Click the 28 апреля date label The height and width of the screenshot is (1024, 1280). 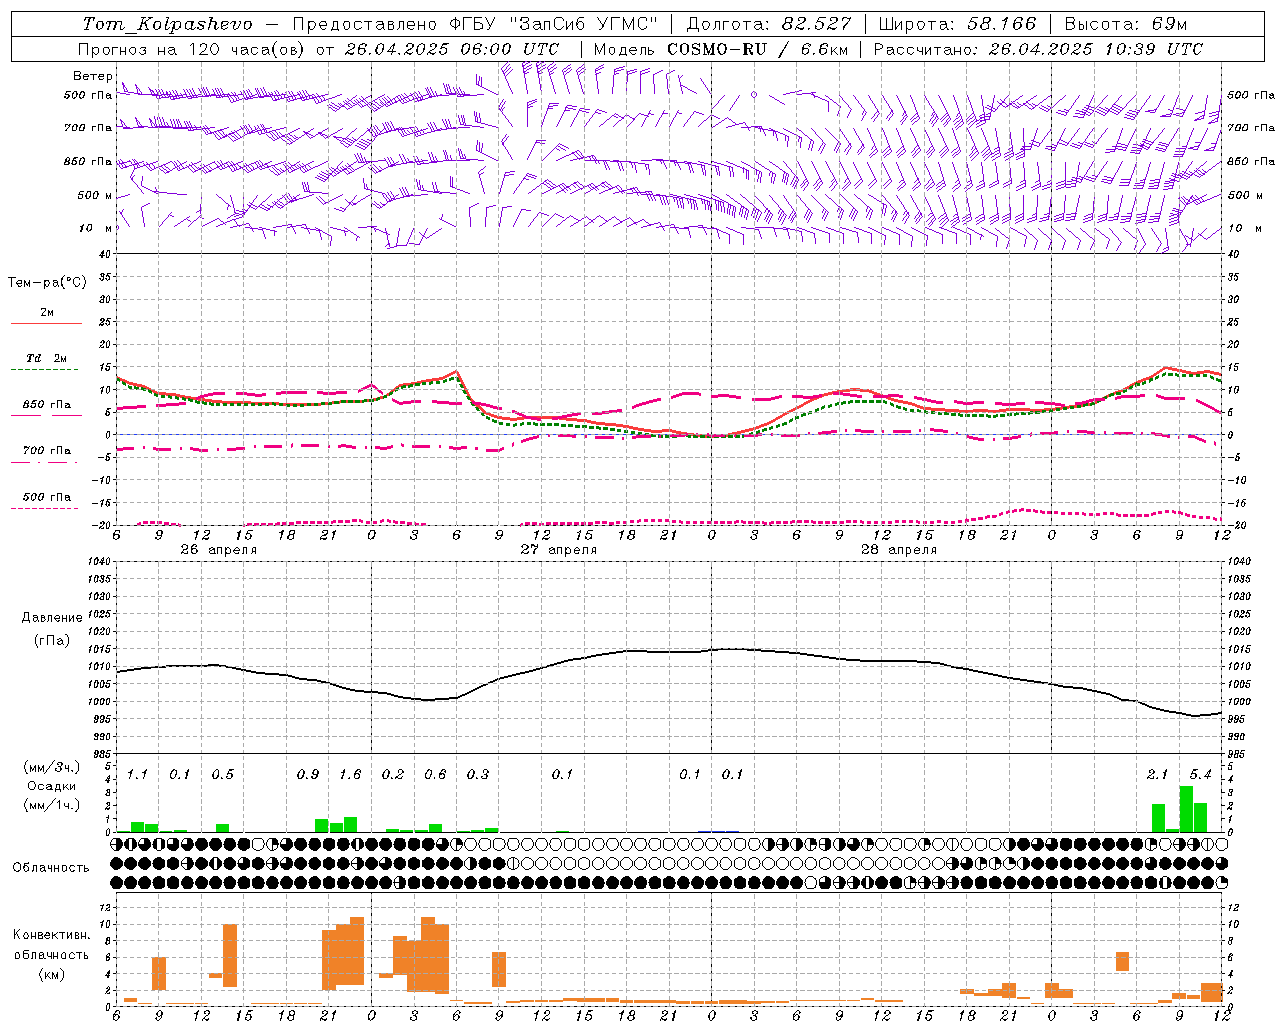coord(899,550)
